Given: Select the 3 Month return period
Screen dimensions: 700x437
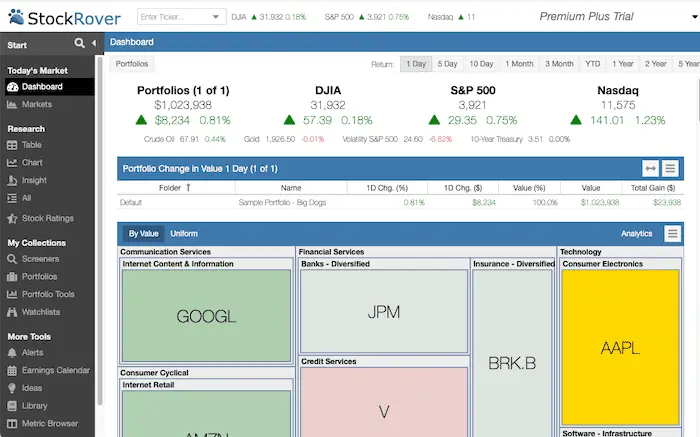Looking at the screenshot, I should 559,64.
